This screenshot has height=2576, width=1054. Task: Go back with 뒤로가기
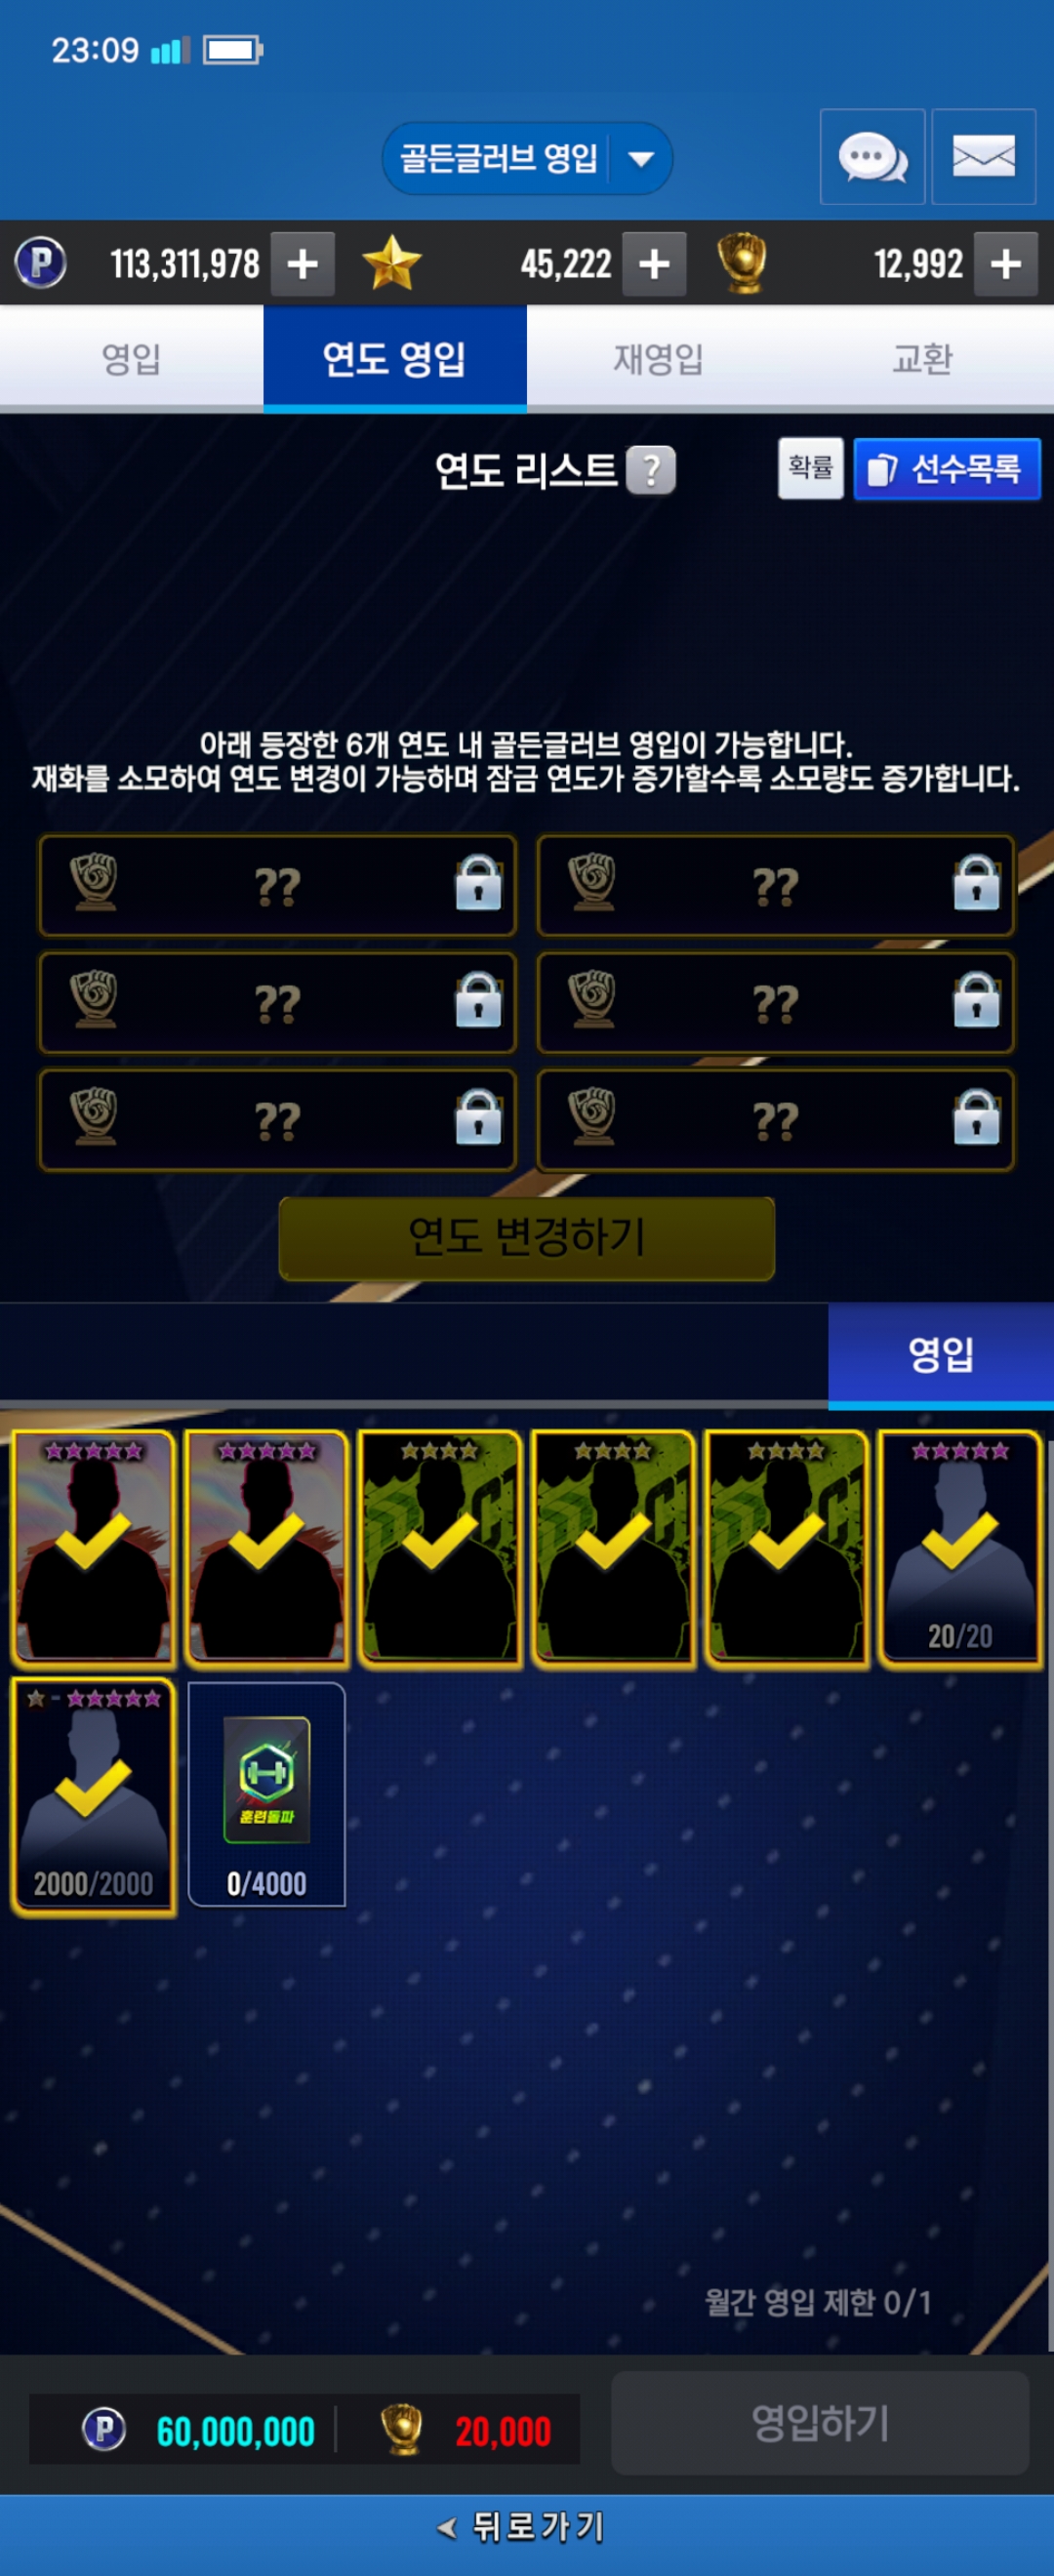522,2528
